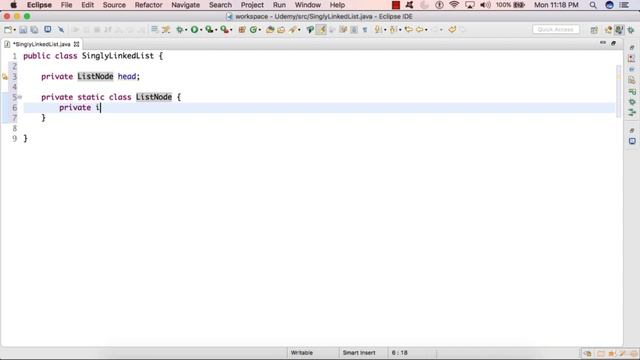The width and height of the screenshot is (640, 360).
Task: Restore the shared area icon at top of right trim
Action: tap(631, 48)
